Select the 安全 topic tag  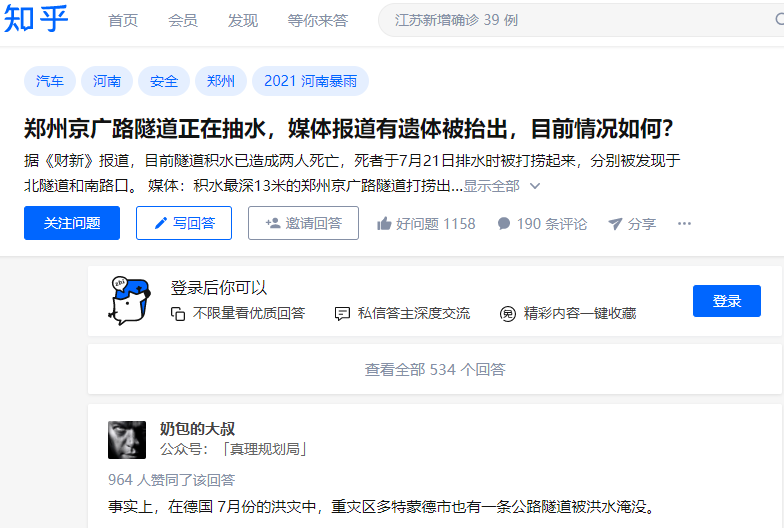tap(164, 81)
